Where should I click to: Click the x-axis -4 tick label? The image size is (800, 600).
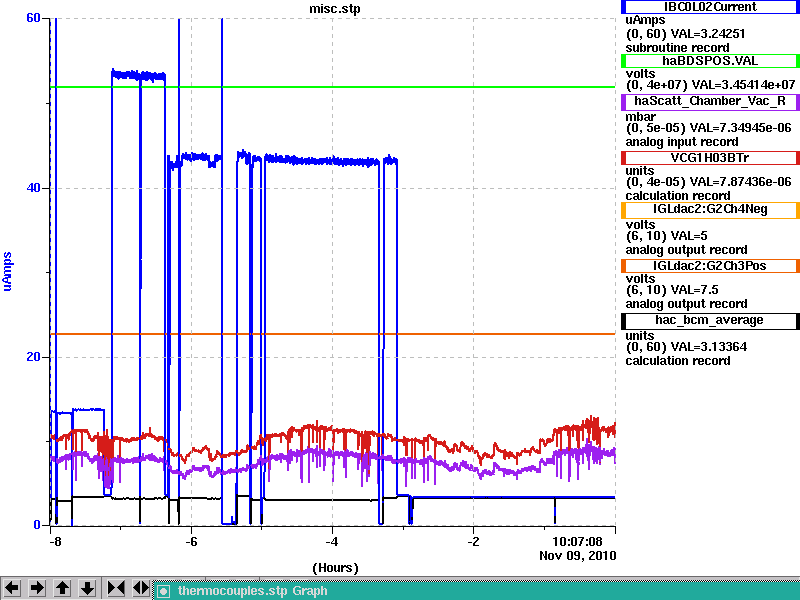pos(332,542)
